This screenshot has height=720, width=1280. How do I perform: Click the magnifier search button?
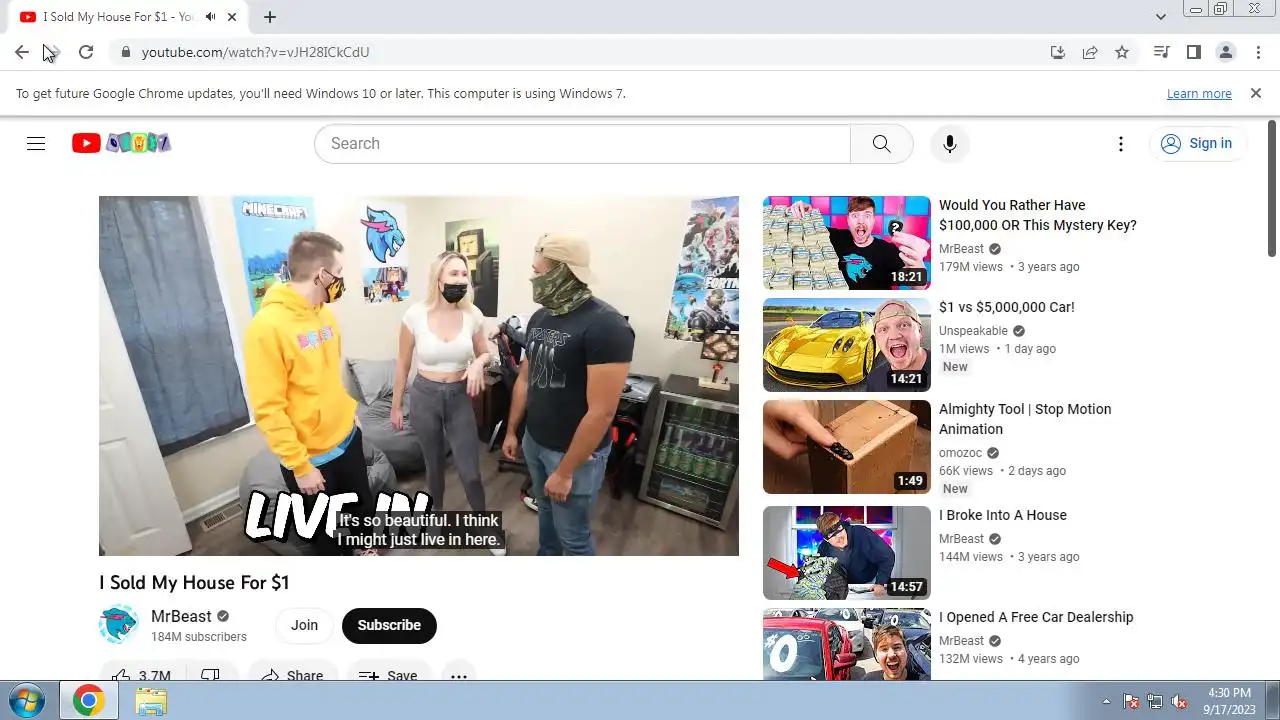(x=881, y=143)
